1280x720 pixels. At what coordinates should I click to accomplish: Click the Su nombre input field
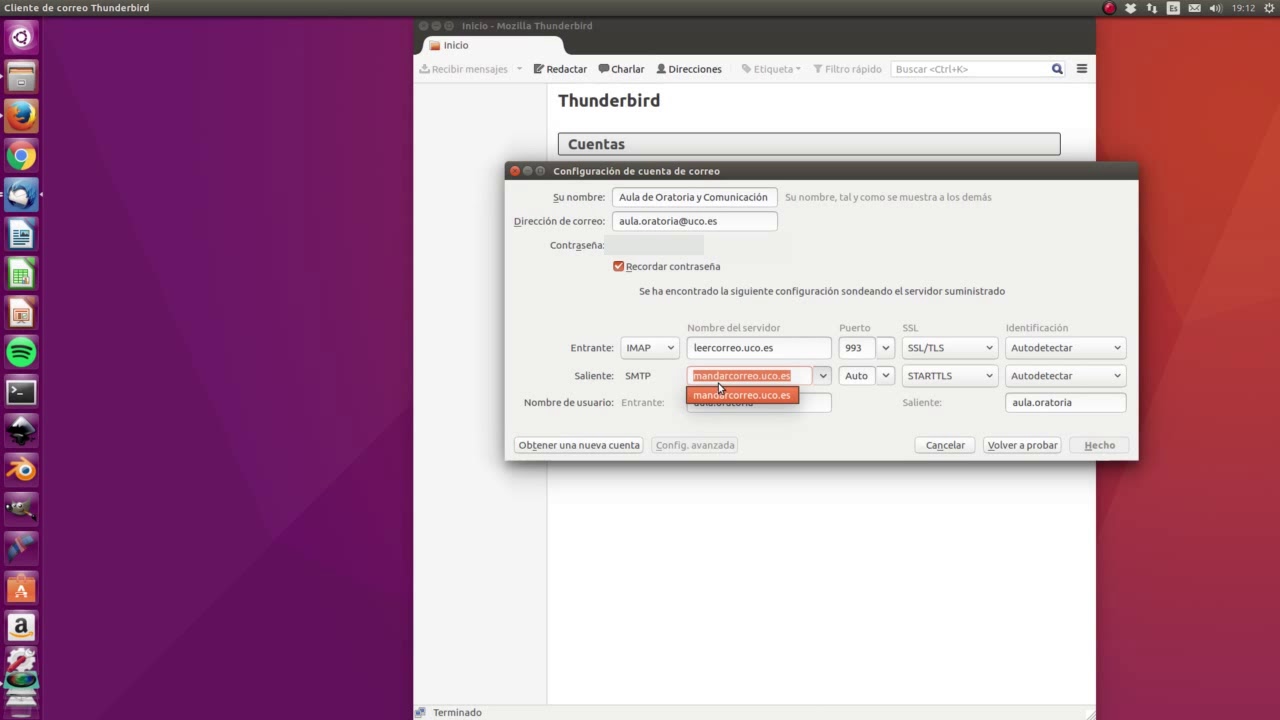point(695,197)
